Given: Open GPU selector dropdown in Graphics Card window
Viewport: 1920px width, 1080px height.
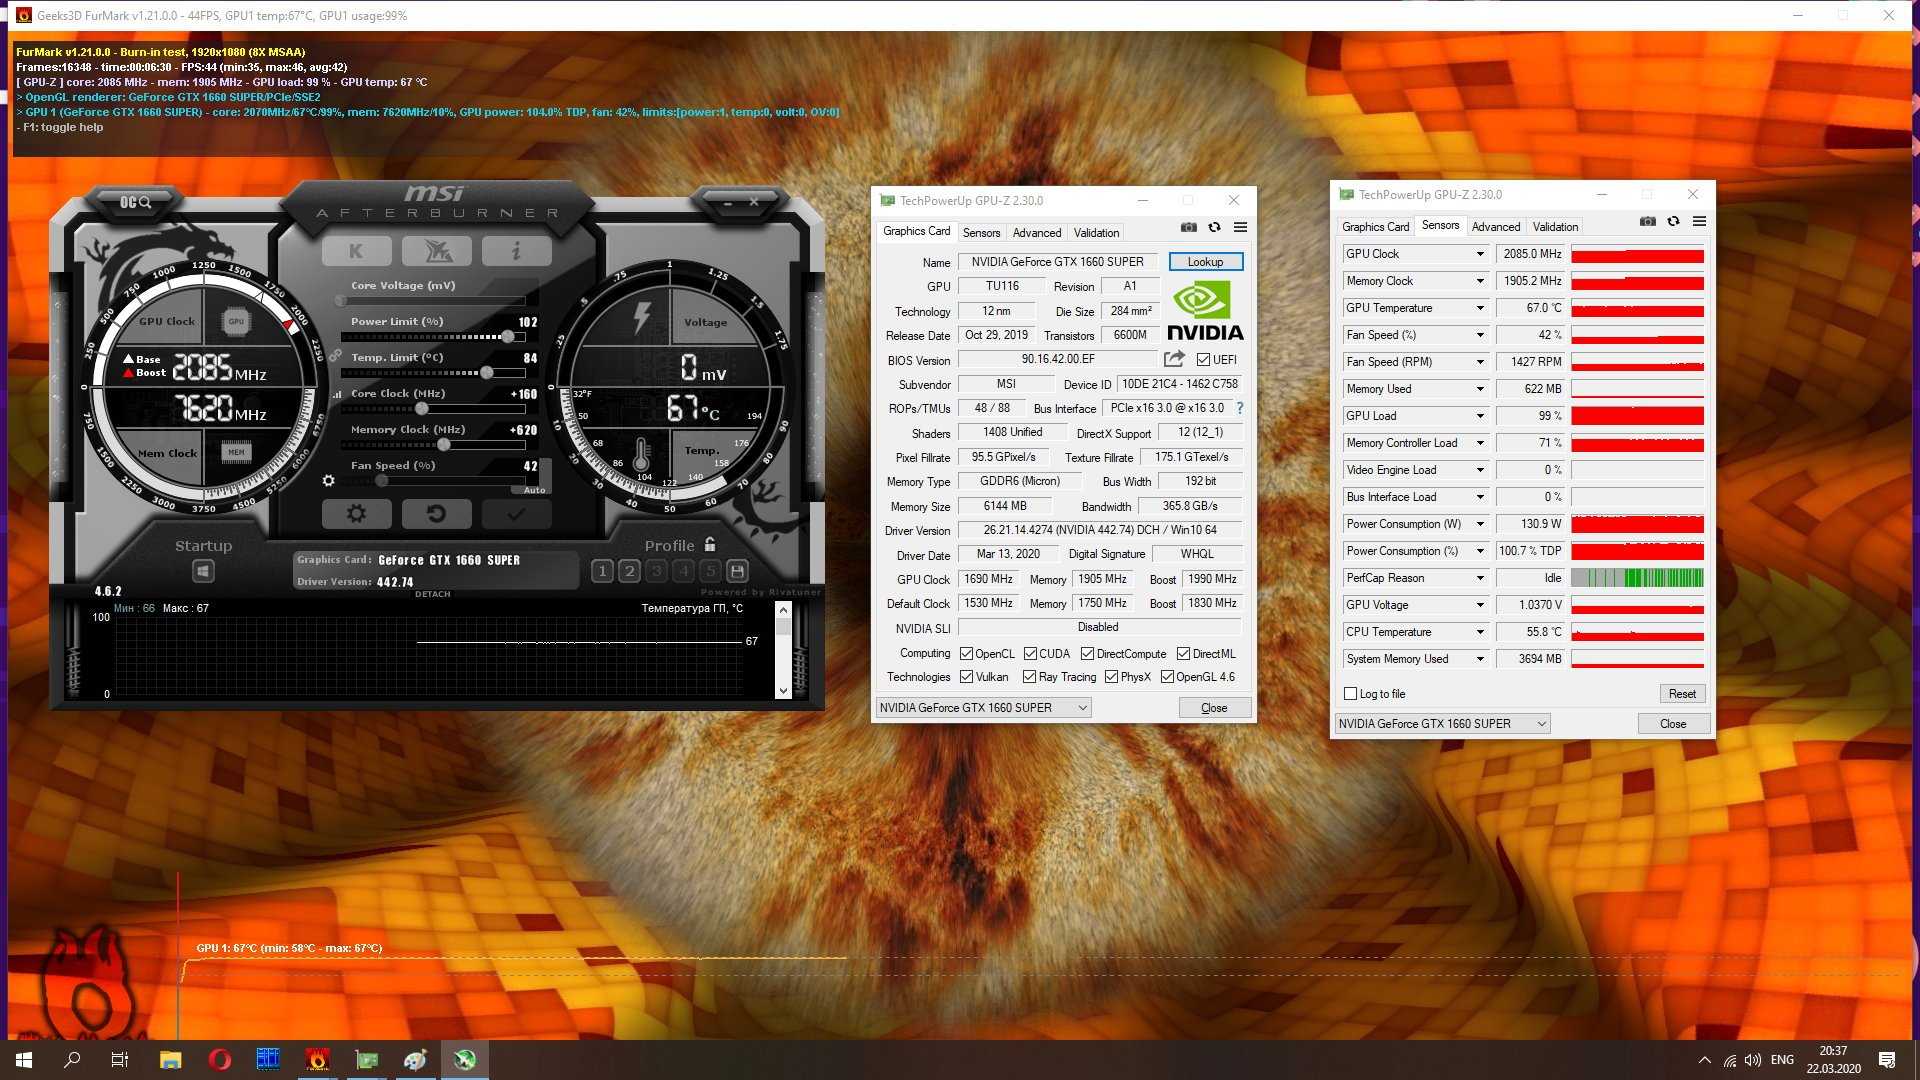Looking at the screenshot, I should (x=983, y=708).
